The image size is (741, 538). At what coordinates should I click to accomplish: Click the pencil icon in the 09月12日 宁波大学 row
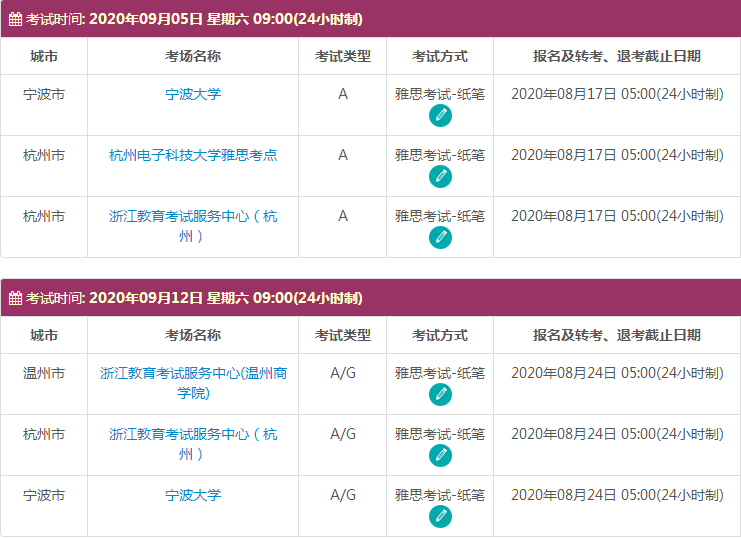[x=440, y=517]
